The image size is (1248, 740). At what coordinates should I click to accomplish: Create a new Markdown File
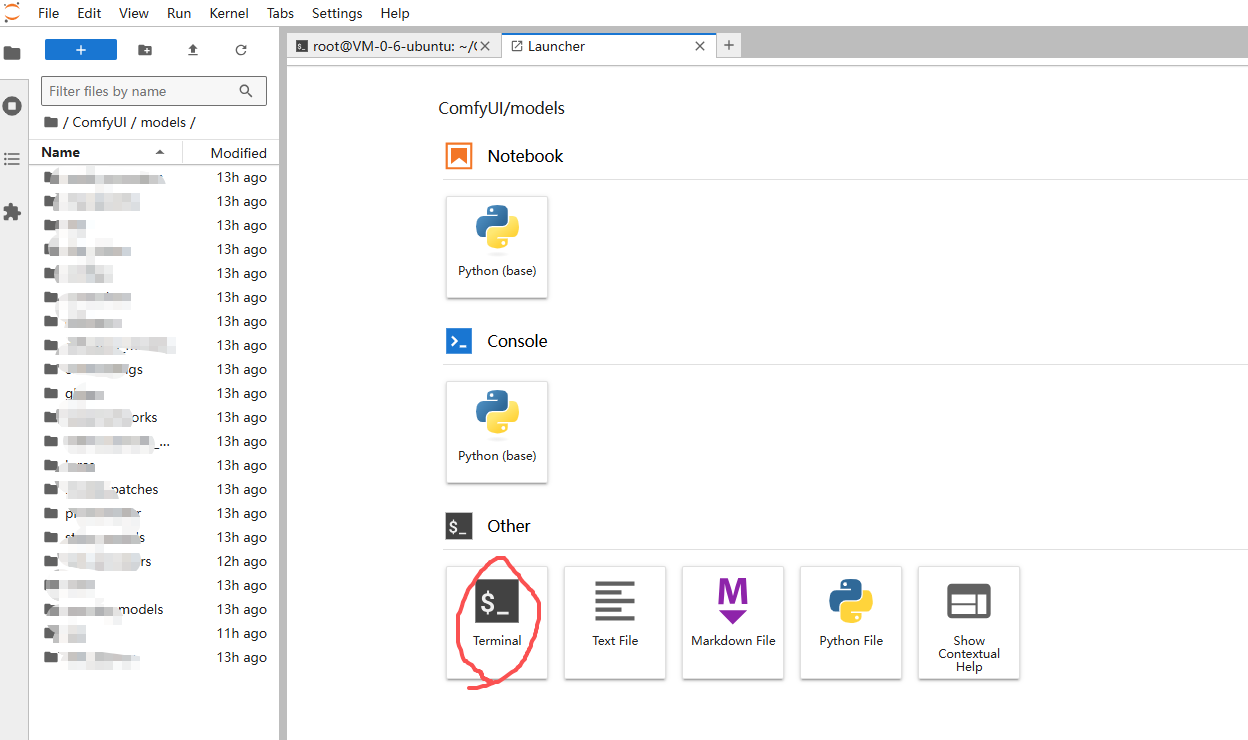tap(733, 622)
